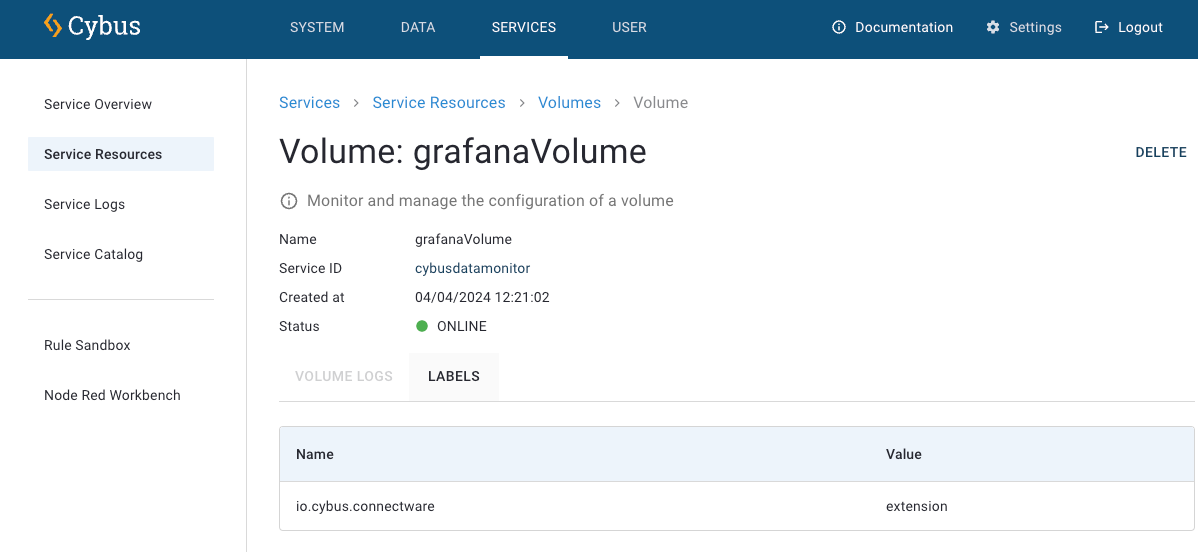Open the SYSTEM menu
1198x552 pixels.
pos(317,28)
